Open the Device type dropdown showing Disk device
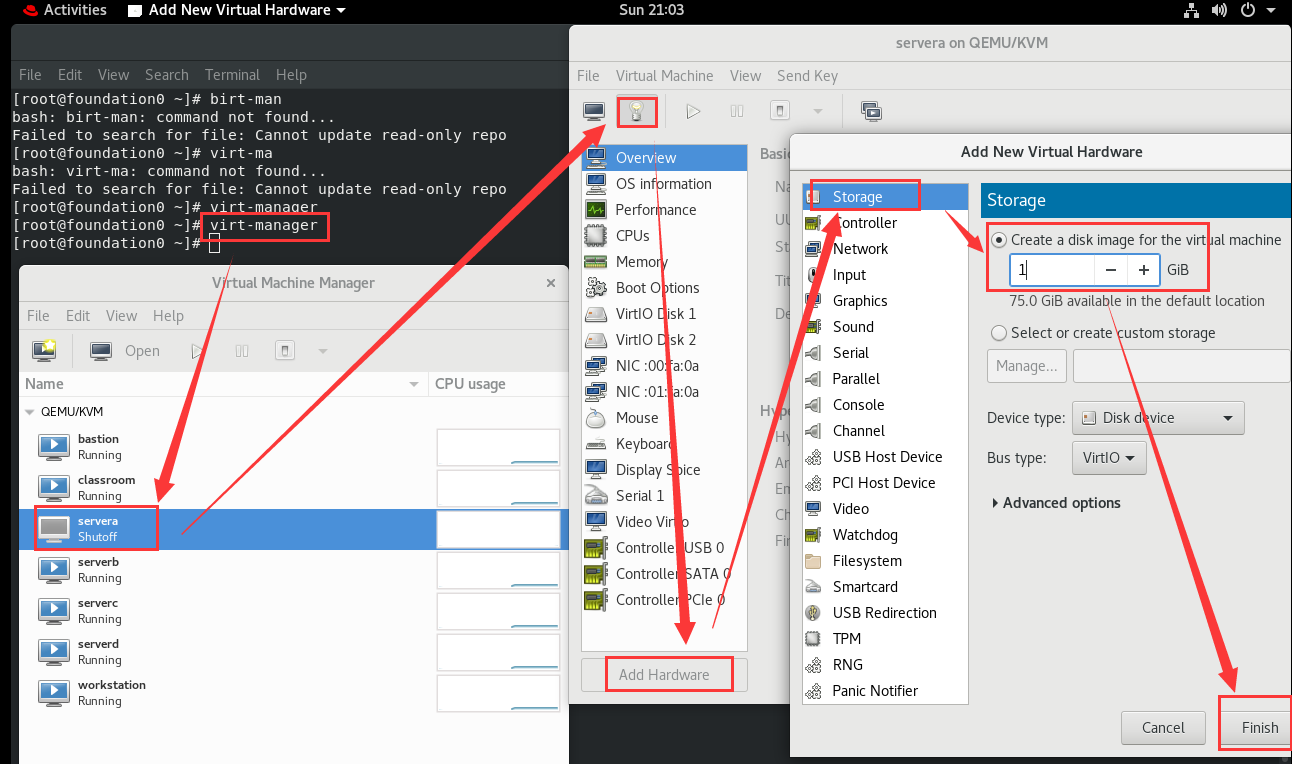Viewport: 1292px width, 764px height. (1158, 418)
